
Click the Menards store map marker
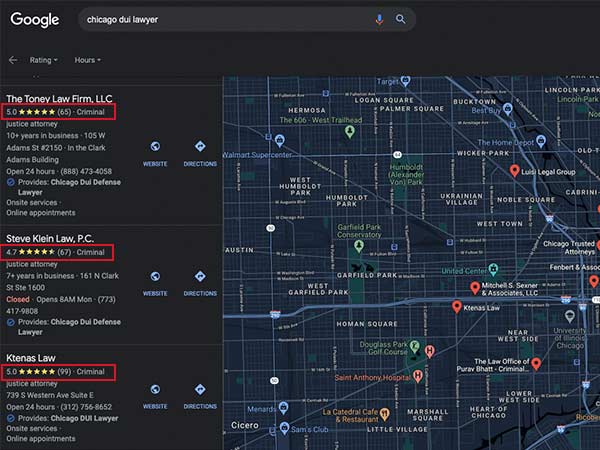coord(284,408)
